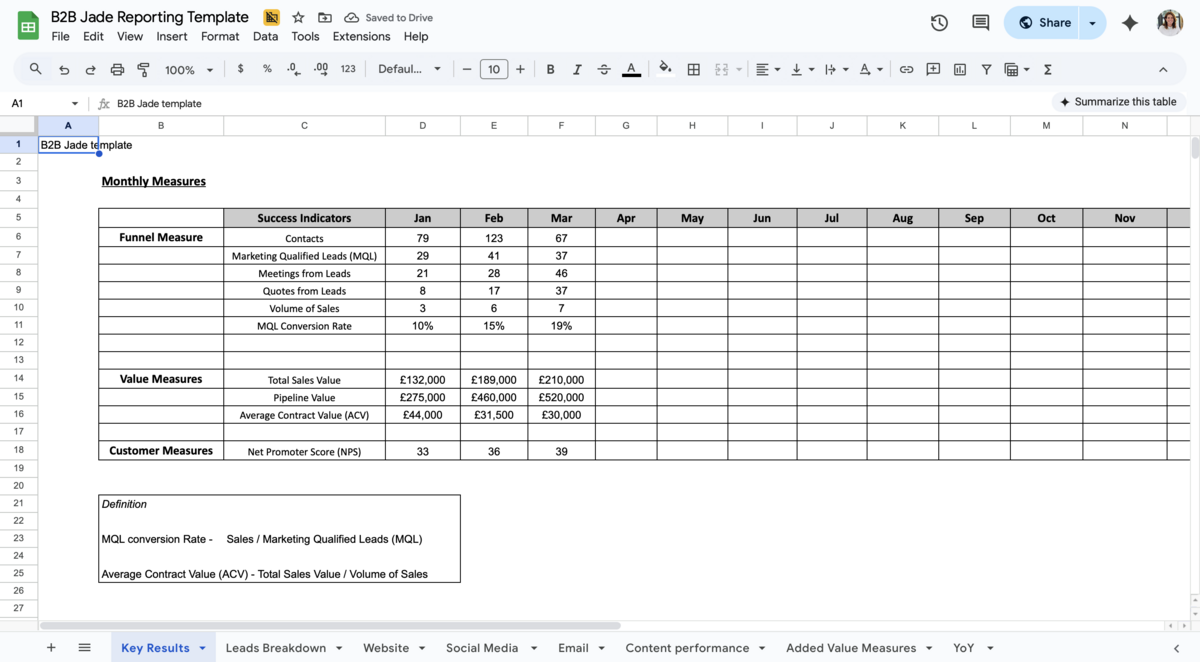The width and height of the screenshot is (1200, 662).
Task: Undo the last action
Action: point(64,69)
